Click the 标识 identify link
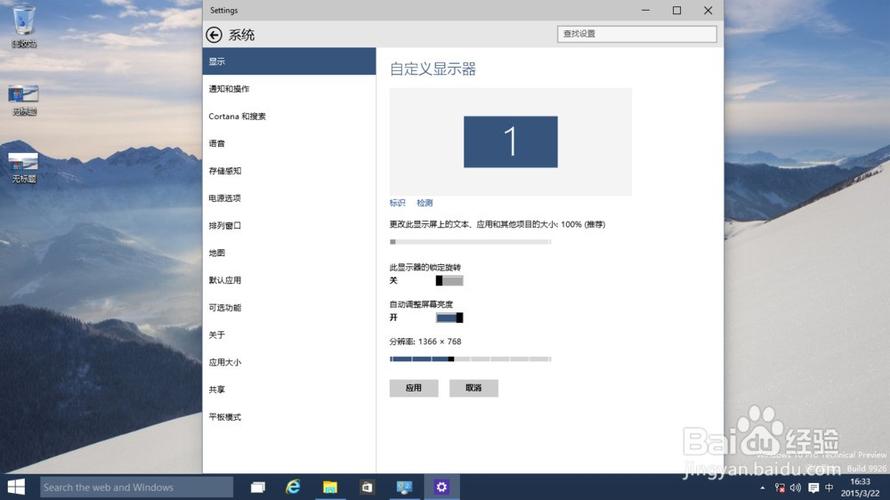 [x=397, y=203]
